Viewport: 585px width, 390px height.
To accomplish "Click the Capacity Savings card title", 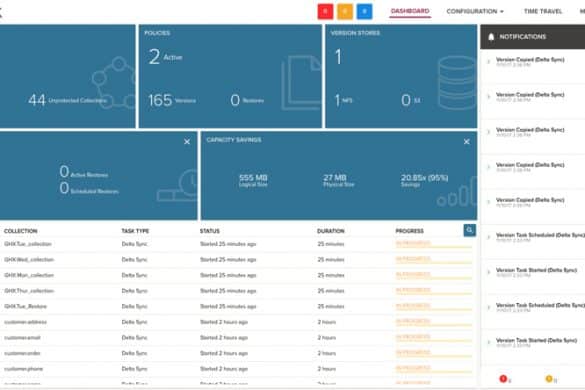I will point(234,140).
